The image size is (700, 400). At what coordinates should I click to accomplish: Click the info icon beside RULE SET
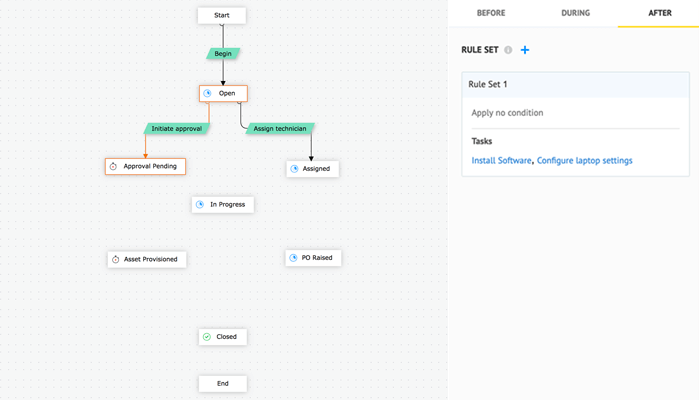(x=508, y=50)
